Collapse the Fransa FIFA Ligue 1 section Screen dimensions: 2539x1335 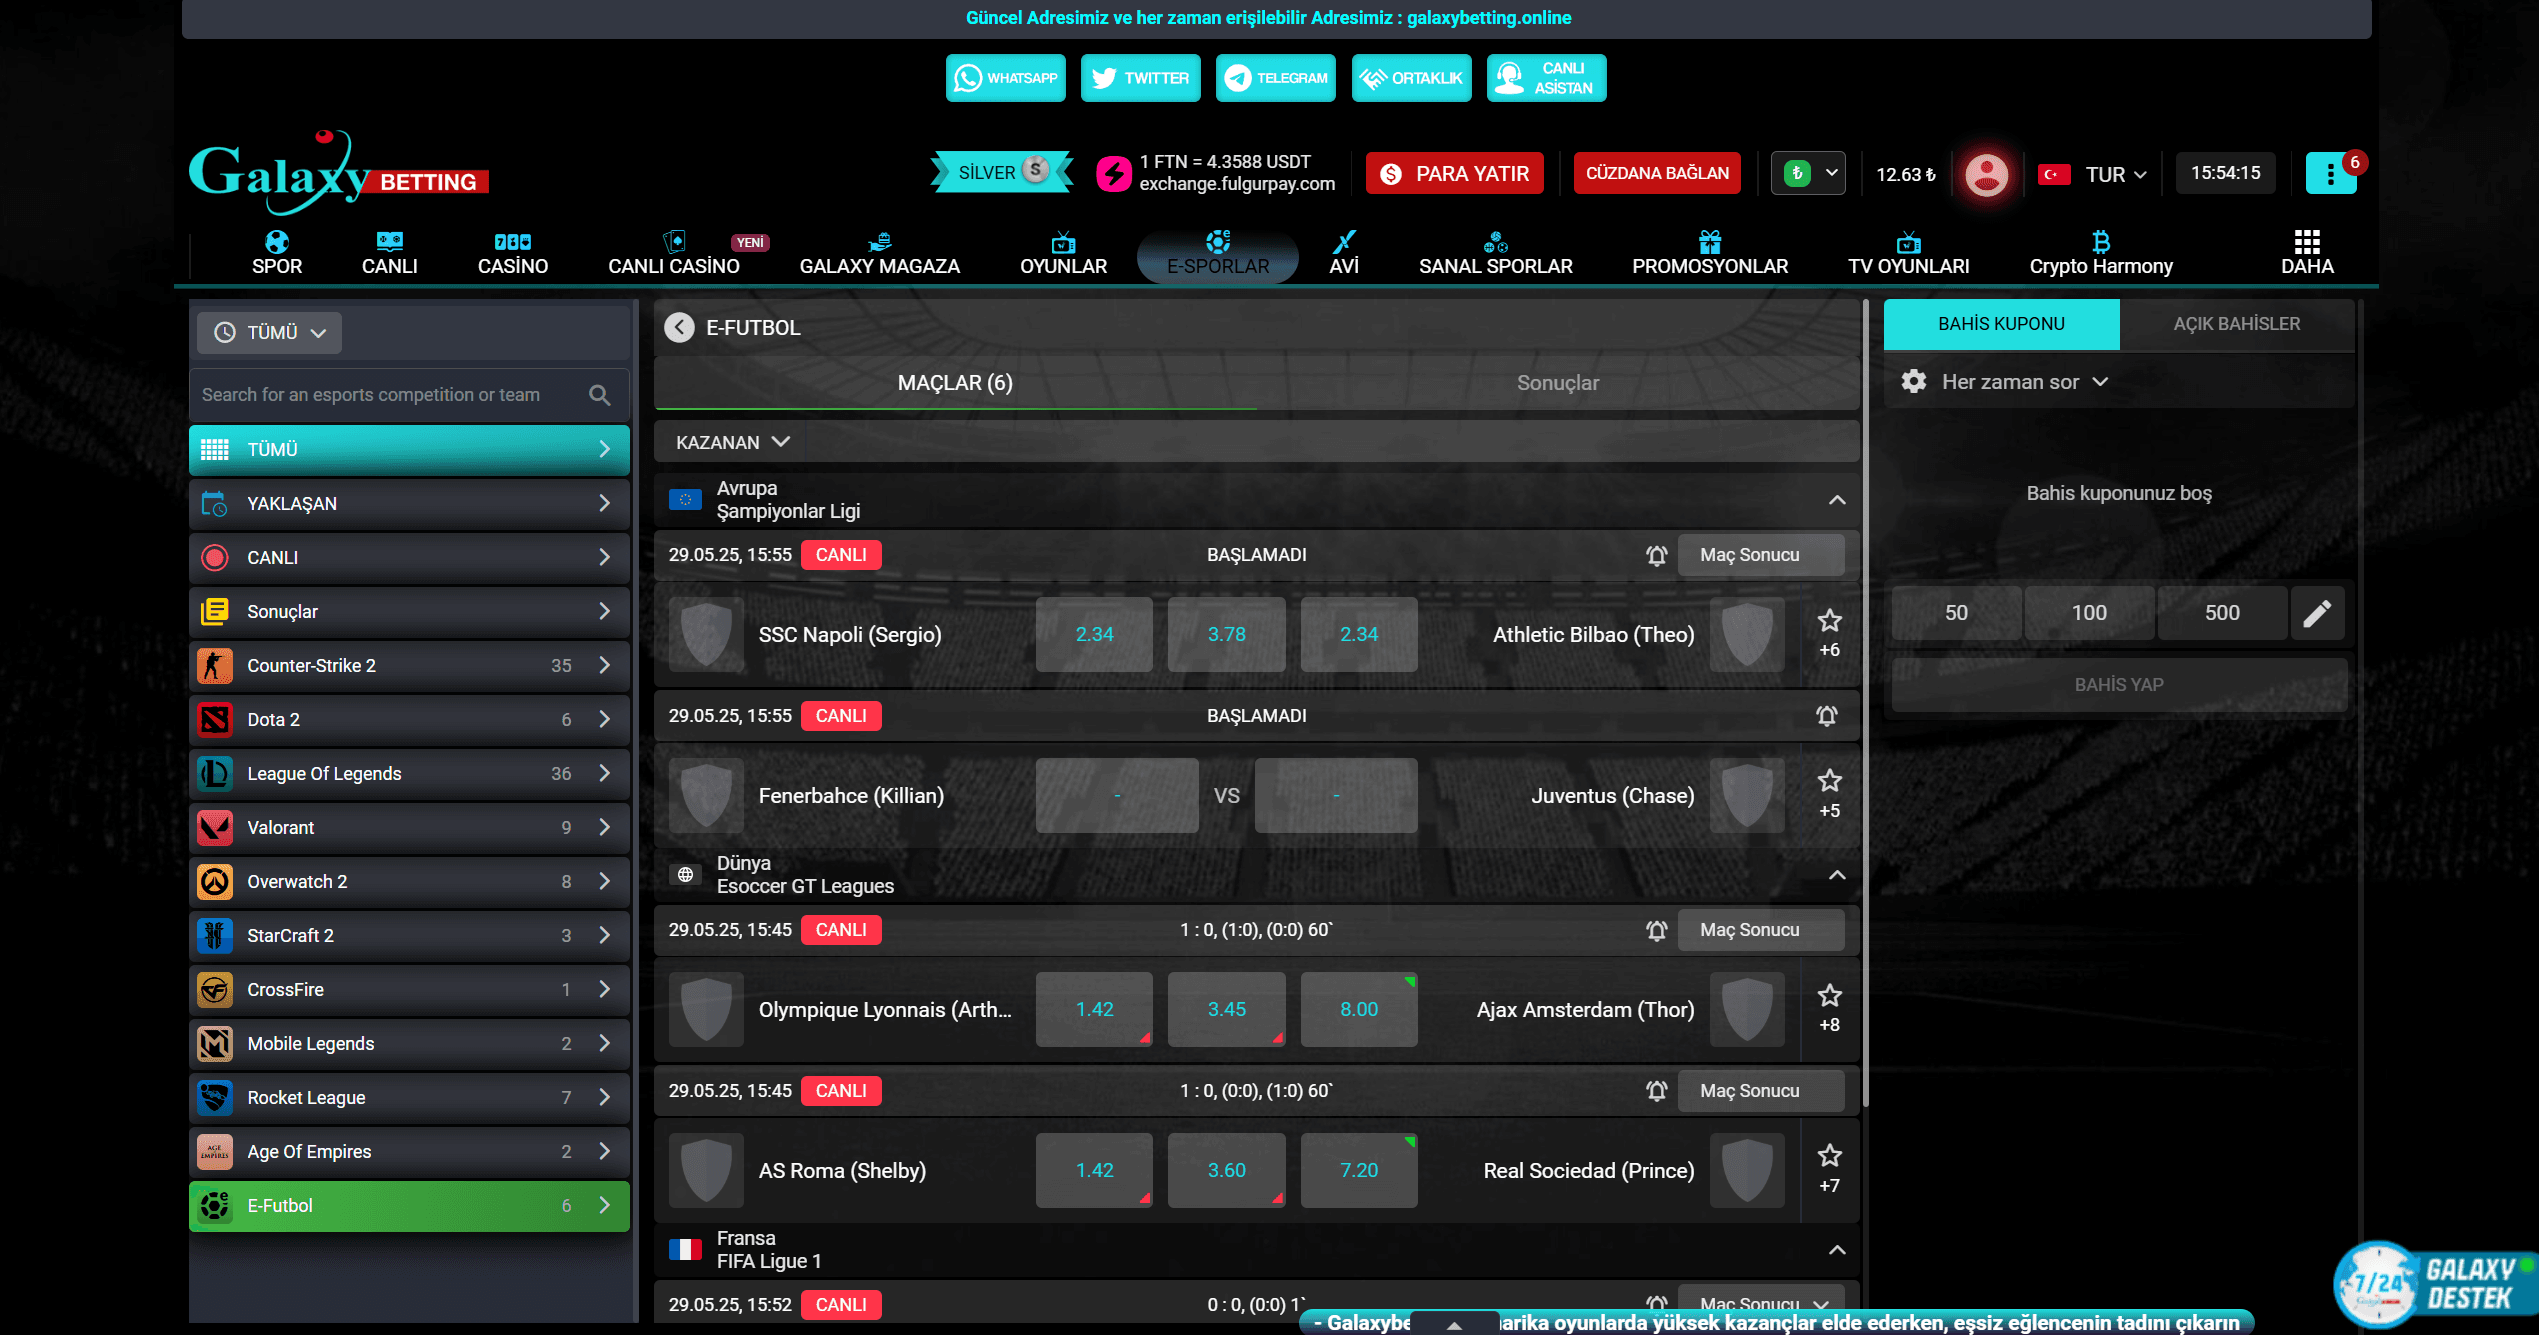[x=1837, y=1250]
